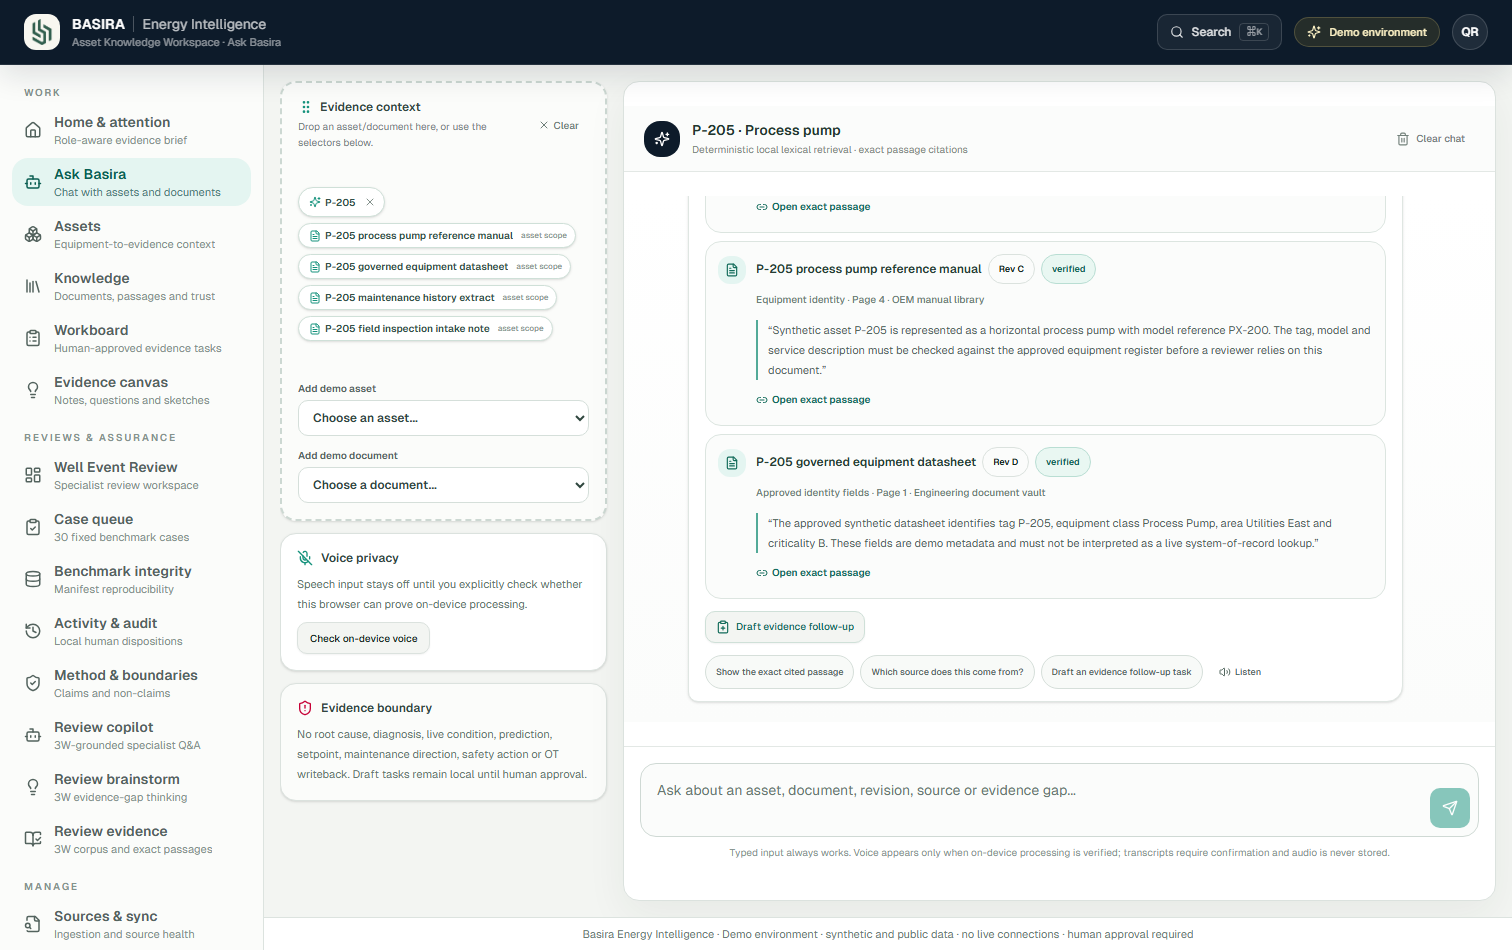The image size is (1512, 950).
Task: Choose 'Draft an evidence follow-up task' suggestion
Action: tap(1121, 672)
